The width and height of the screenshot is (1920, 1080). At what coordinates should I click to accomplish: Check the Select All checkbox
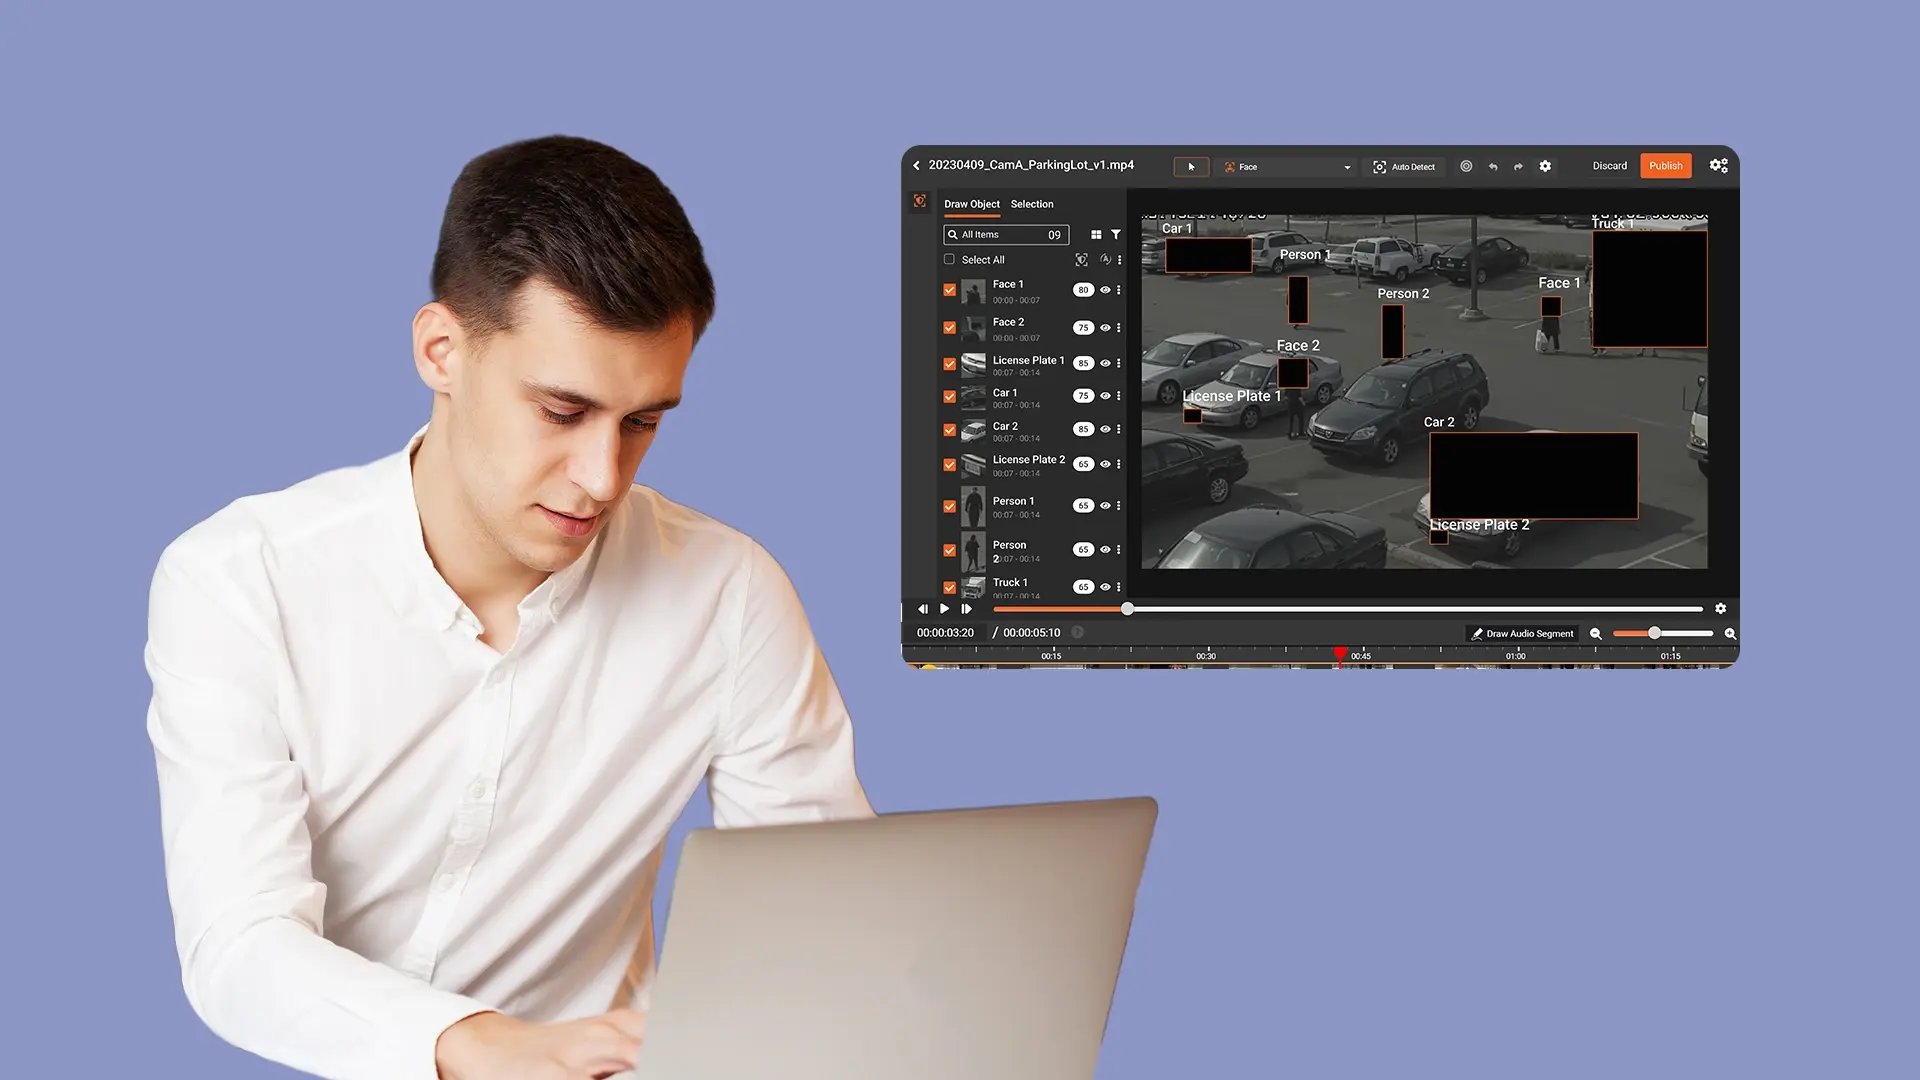tap(949, 260)
